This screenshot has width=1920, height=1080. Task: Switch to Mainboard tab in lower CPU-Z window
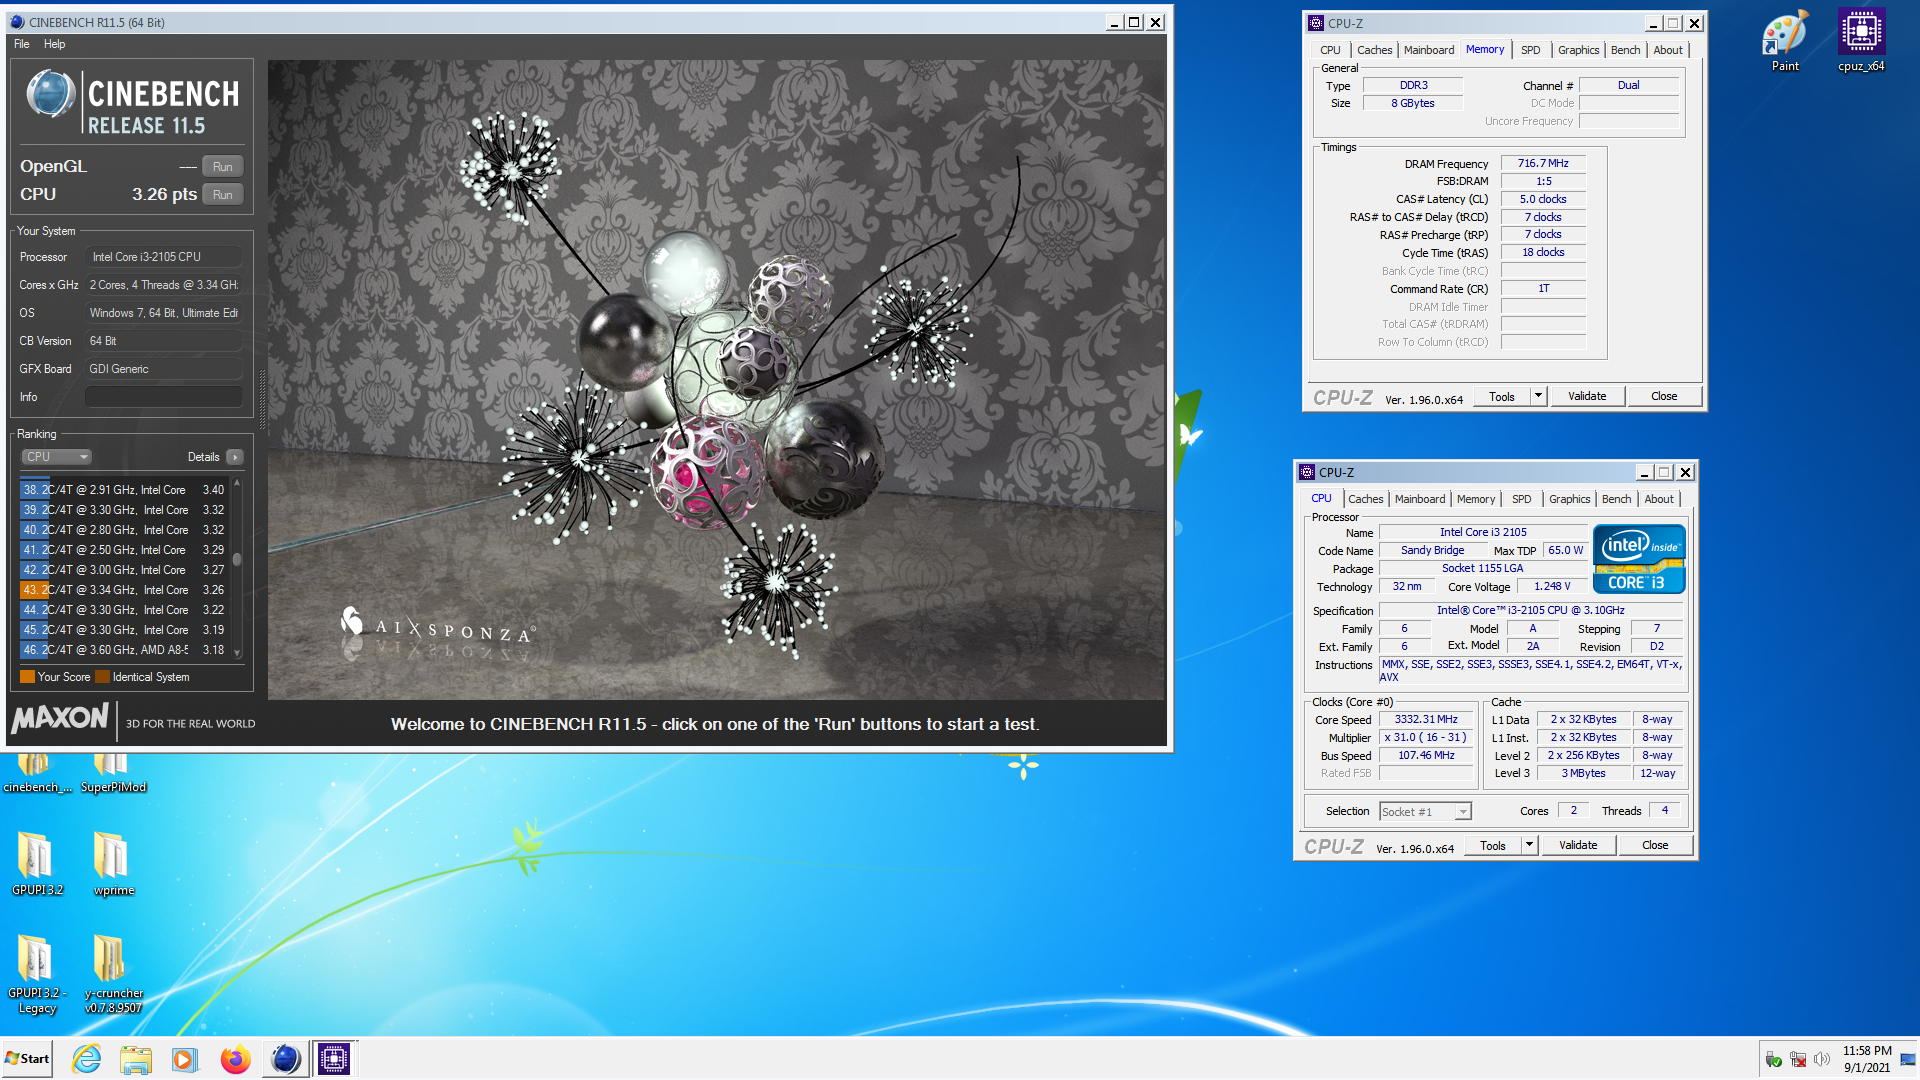[x=1420, y=499]
